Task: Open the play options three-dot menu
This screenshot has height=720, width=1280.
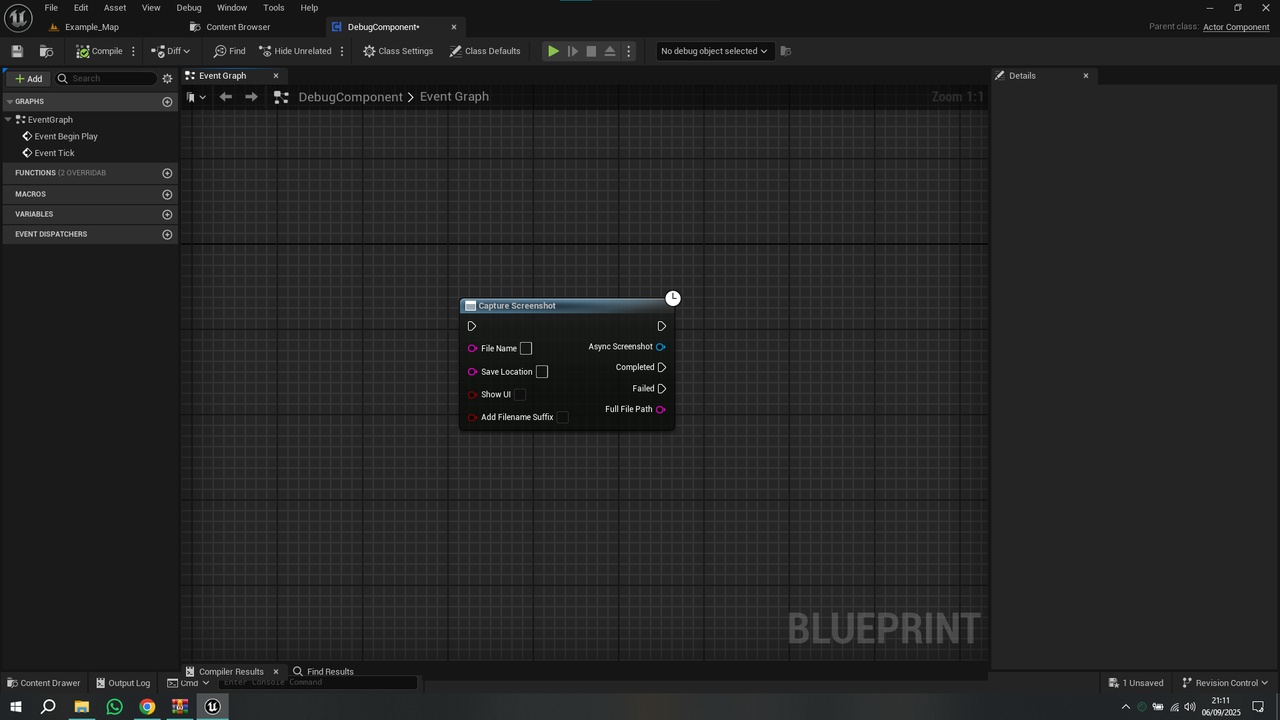Action: 629,51
